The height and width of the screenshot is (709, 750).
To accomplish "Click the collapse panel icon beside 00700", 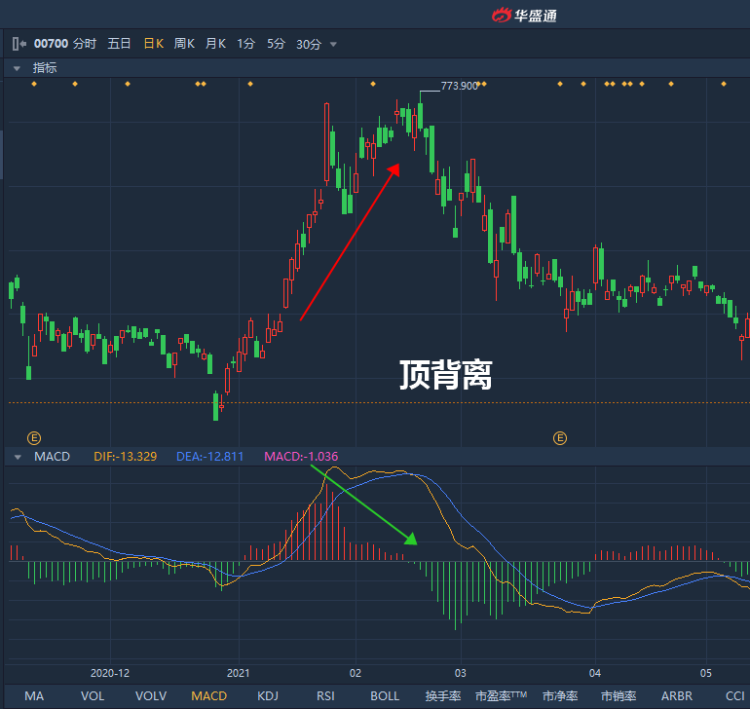I will pos(19,44).
